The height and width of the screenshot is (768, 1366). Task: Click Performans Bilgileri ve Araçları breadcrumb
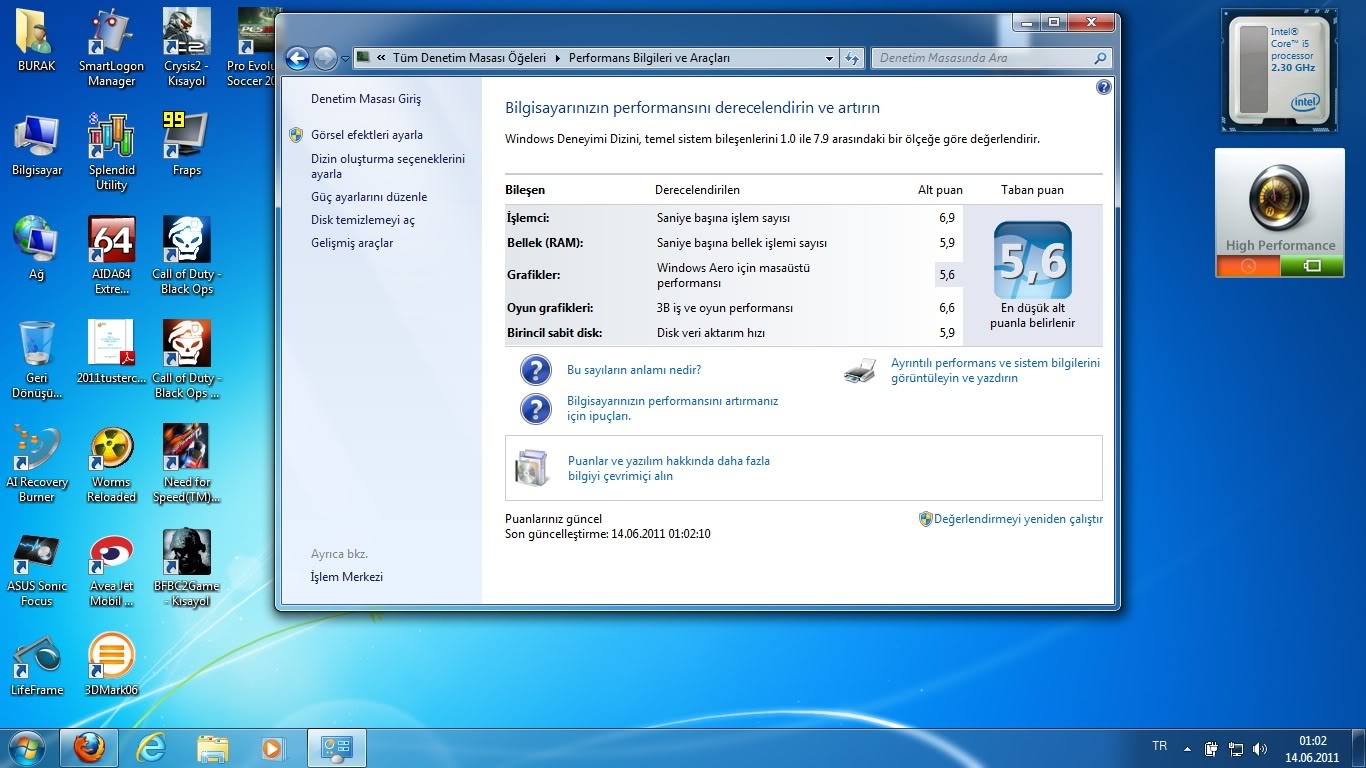(649, 58)
